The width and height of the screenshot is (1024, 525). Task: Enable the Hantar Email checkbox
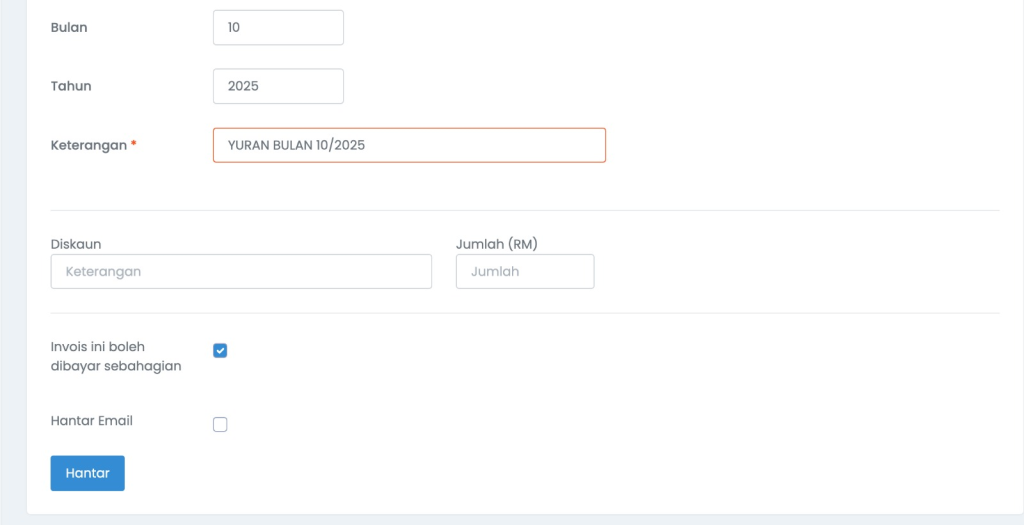coord(220,424)
